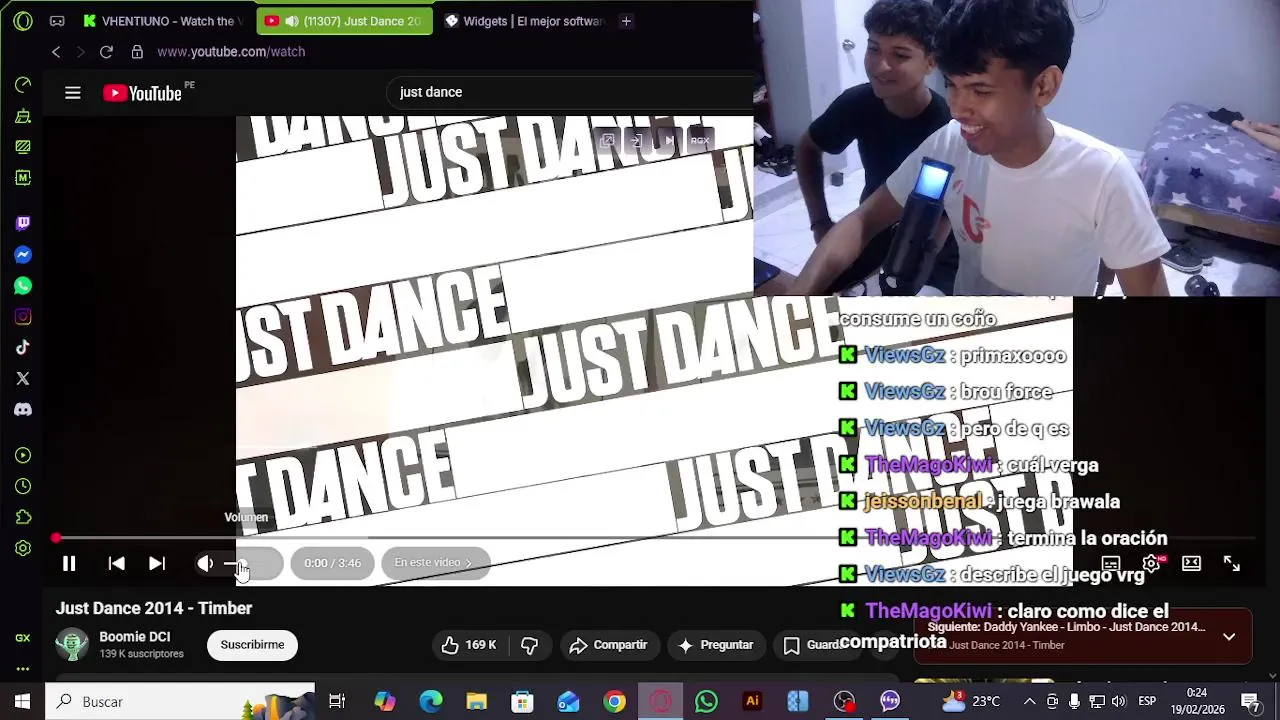1280x720 pixels.
Task: Open Task View on the taskbar
Action: (x=337, y=702)
